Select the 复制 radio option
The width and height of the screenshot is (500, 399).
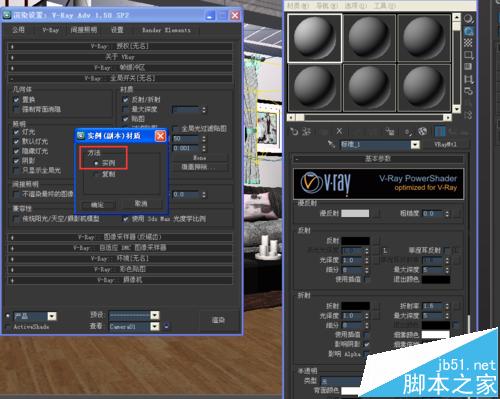[x=96, y=174]
